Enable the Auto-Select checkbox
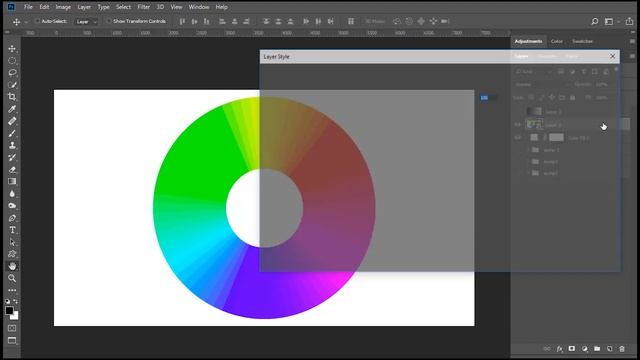The image size is (640, 360). pos(37,21)
